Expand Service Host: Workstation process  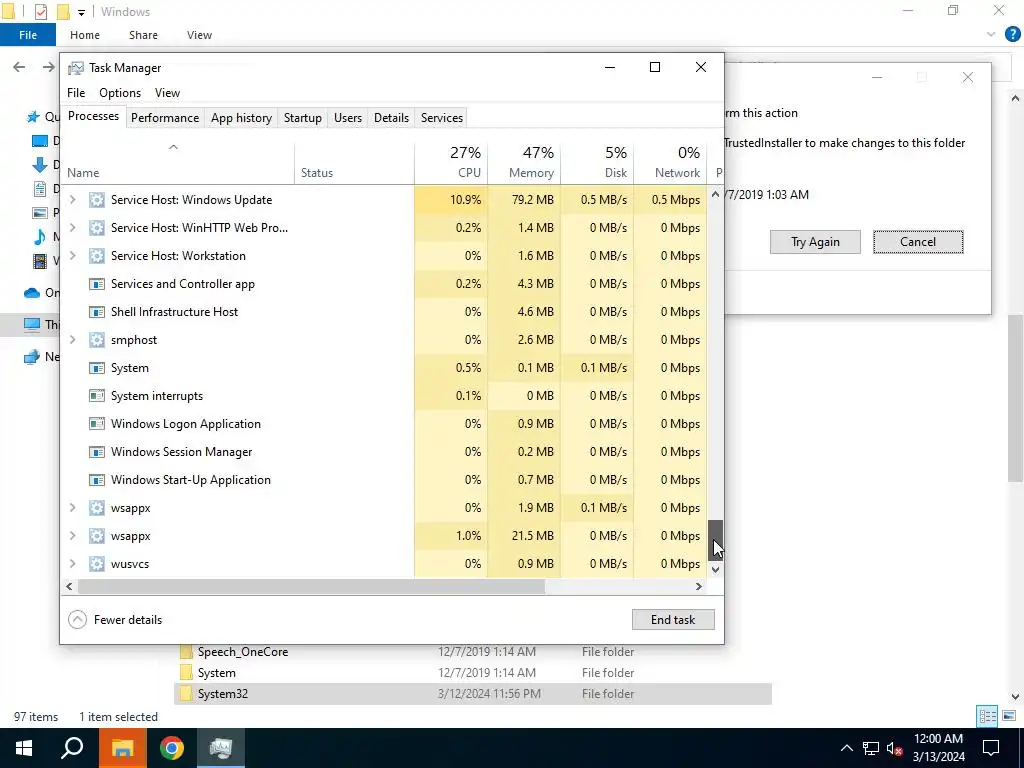(72, 256)
